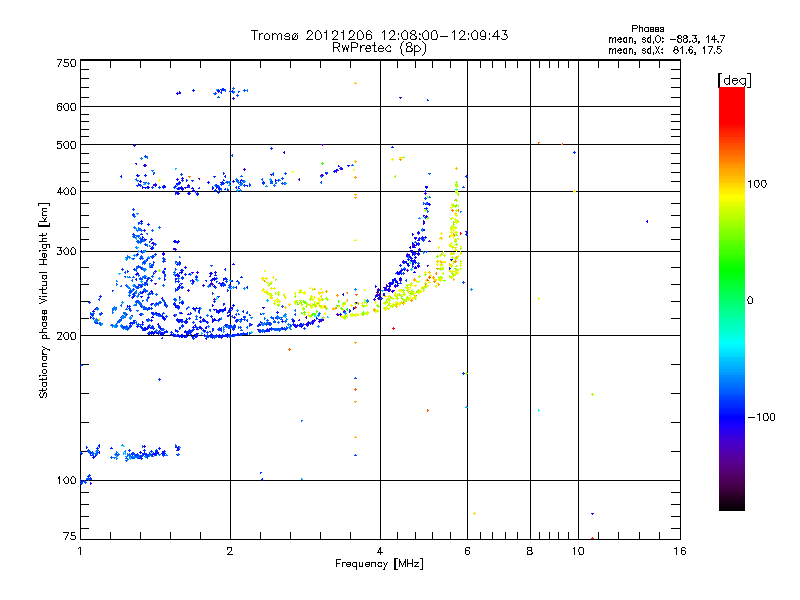Click the x-axis tick label '8'
The height and width of the screenshot is (600, 800).
[x=530, y=551]
